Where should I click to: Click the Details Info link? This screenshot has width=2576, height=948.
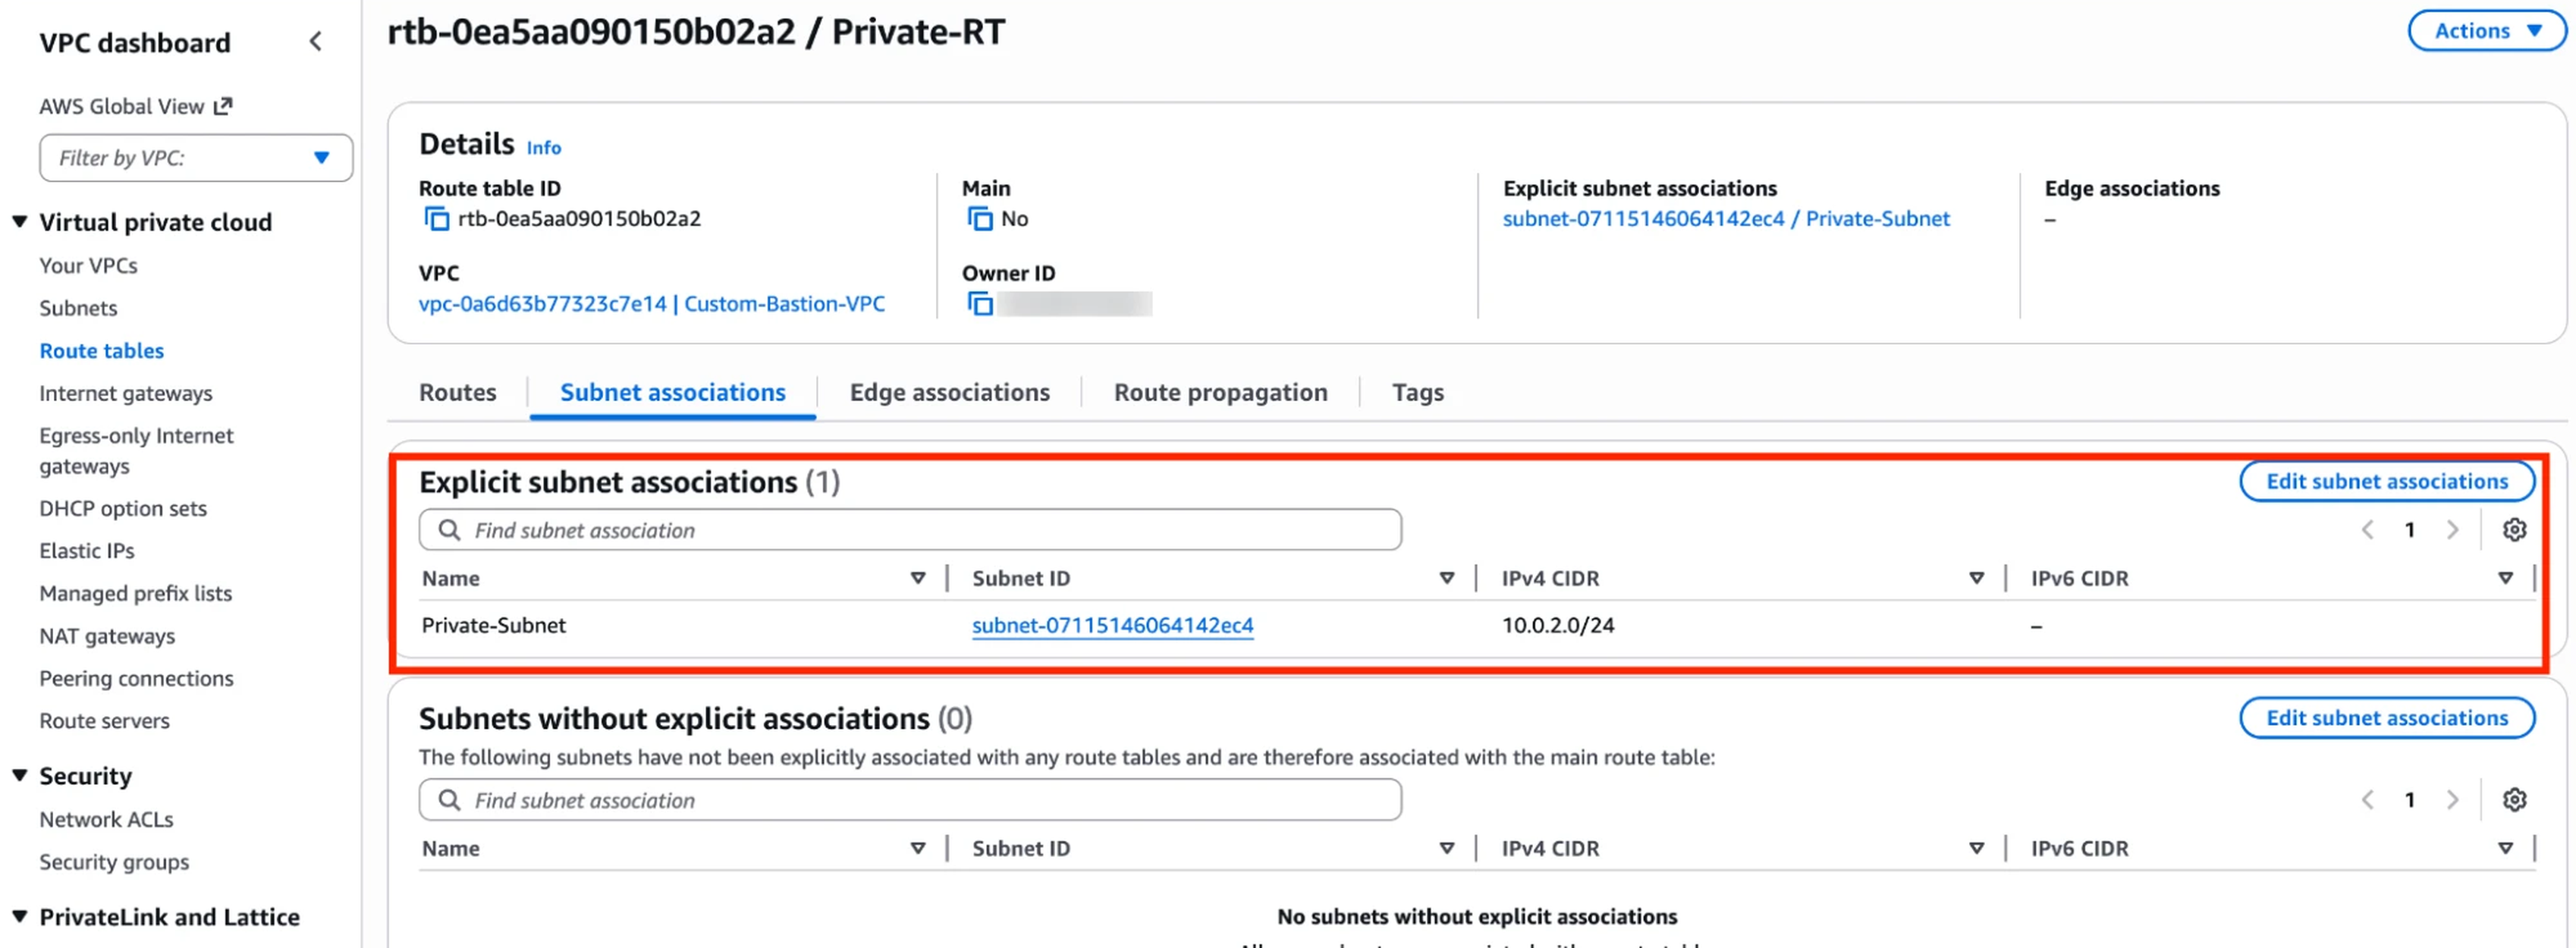tap(544, 148)
